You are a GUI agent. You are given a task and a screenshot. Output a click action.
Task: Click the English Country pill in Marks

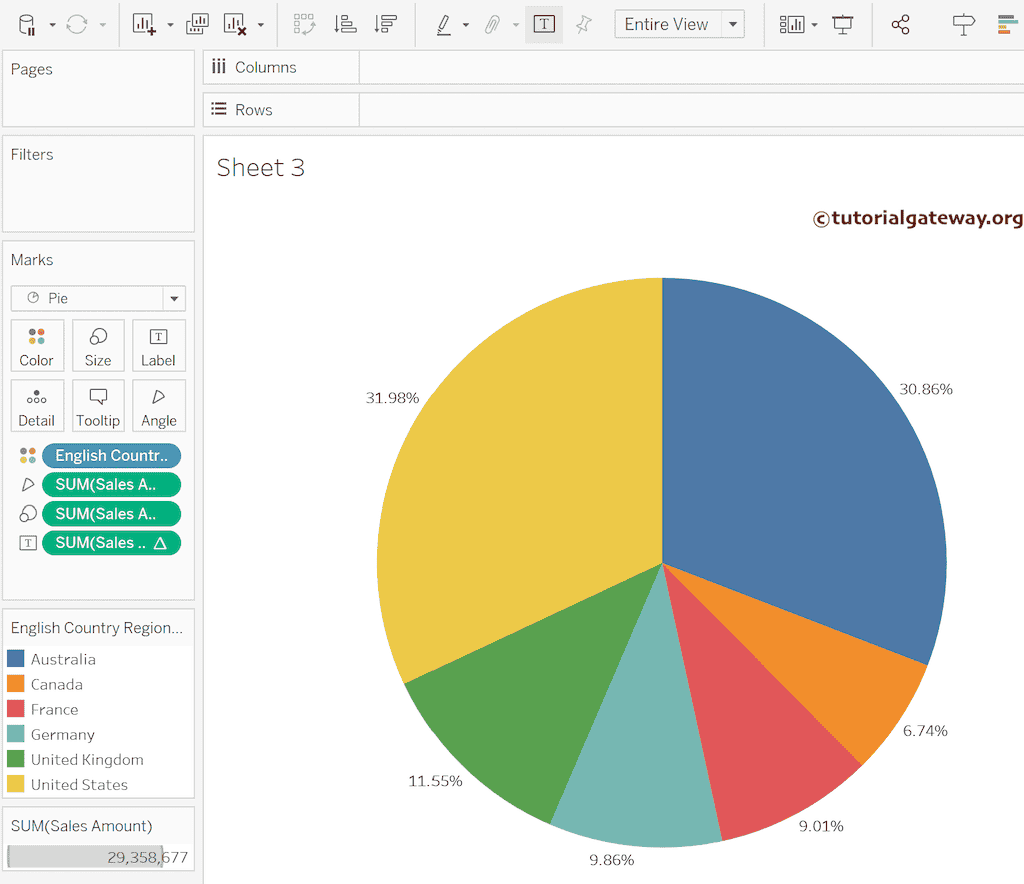111,456
